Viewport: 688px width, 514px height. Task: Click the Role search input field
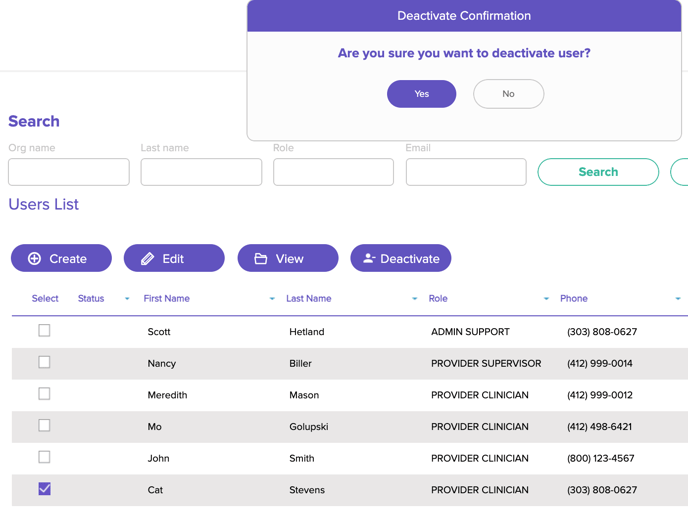333,172
